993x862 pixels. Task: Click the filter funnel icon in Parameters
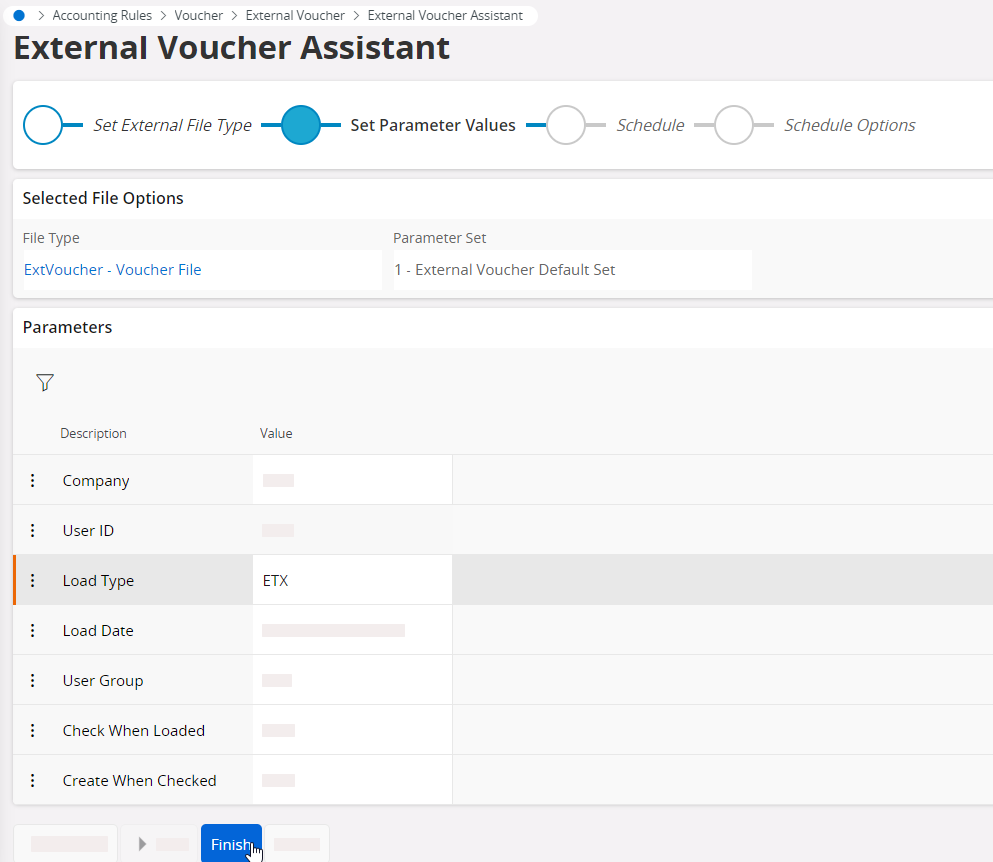pos(44,382)
